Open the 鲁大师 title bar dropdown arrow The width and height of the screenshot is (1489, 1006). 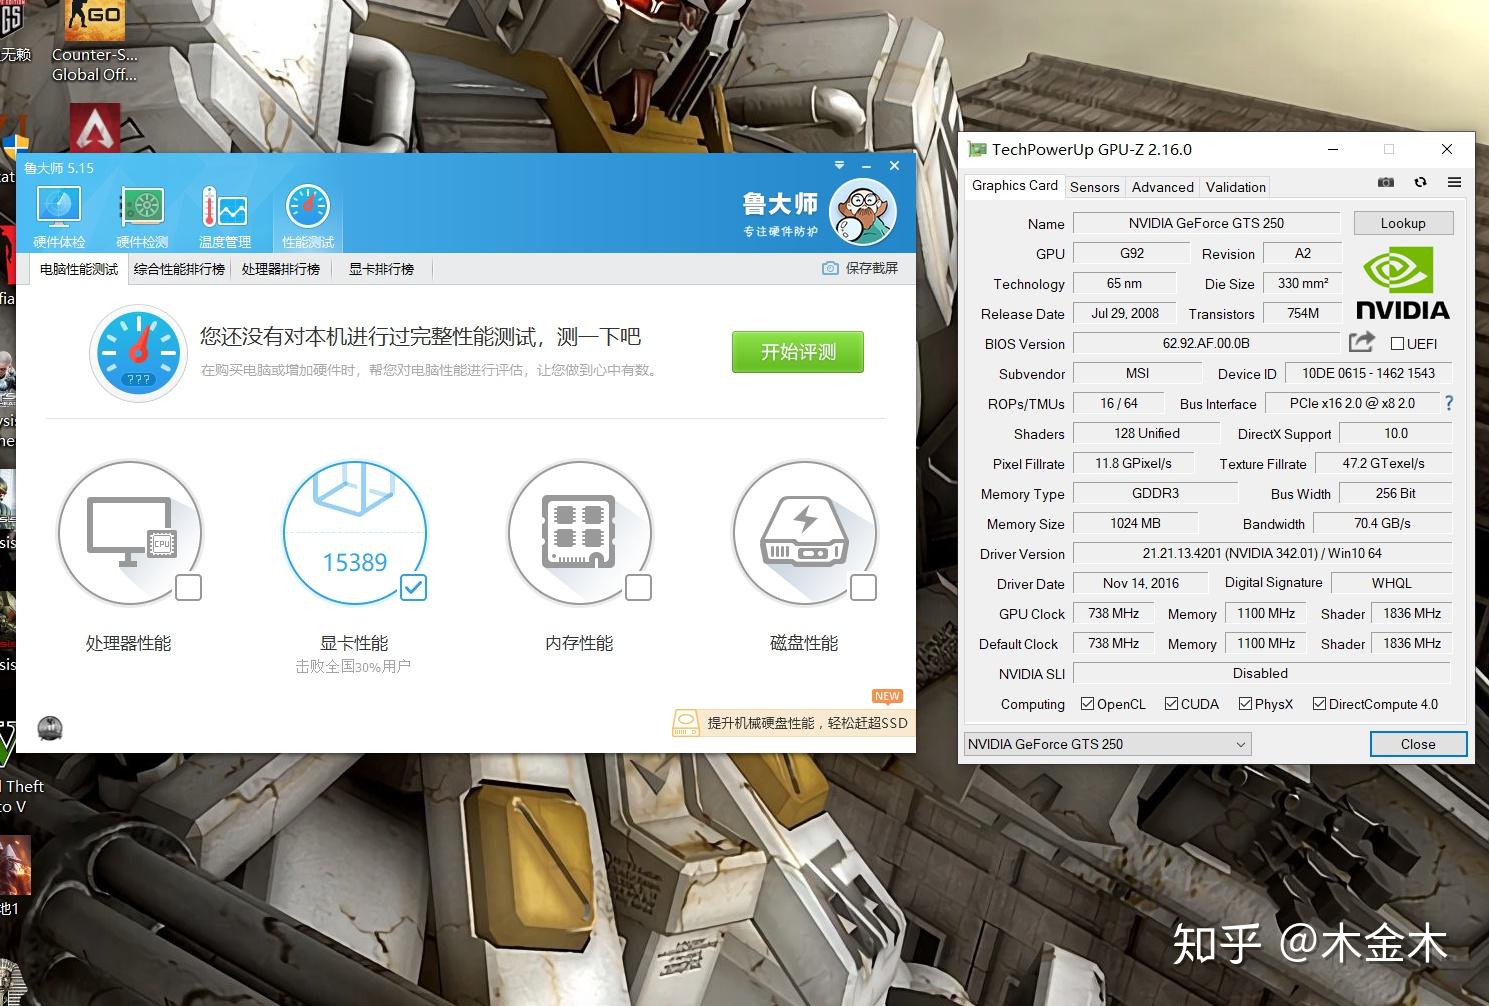839,165
